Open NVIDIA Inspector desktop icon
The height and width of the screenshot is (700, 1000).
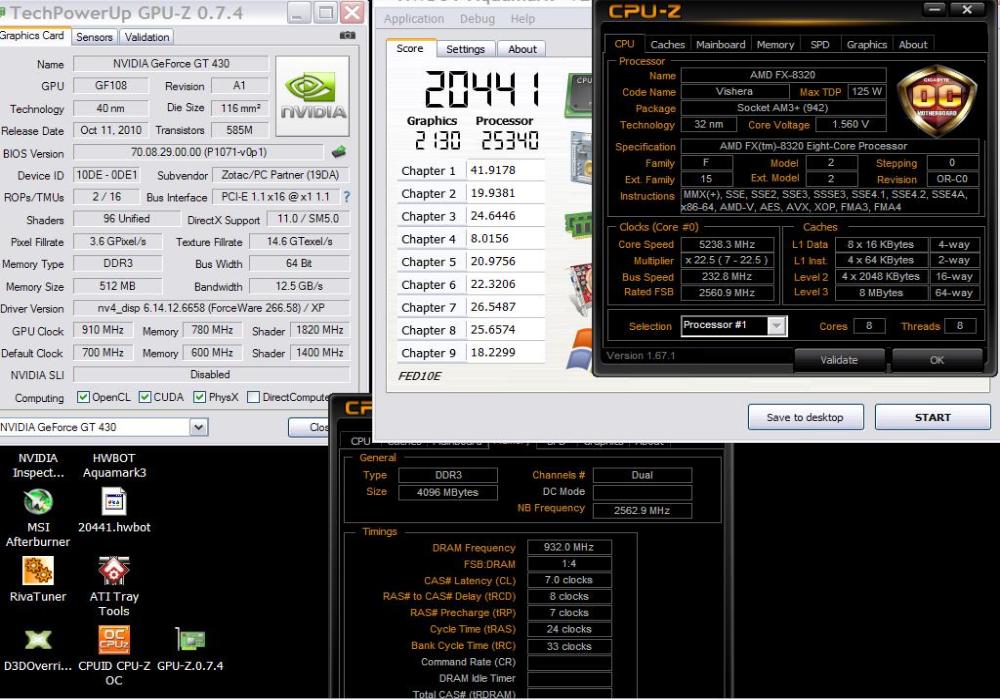click(38, 465)
